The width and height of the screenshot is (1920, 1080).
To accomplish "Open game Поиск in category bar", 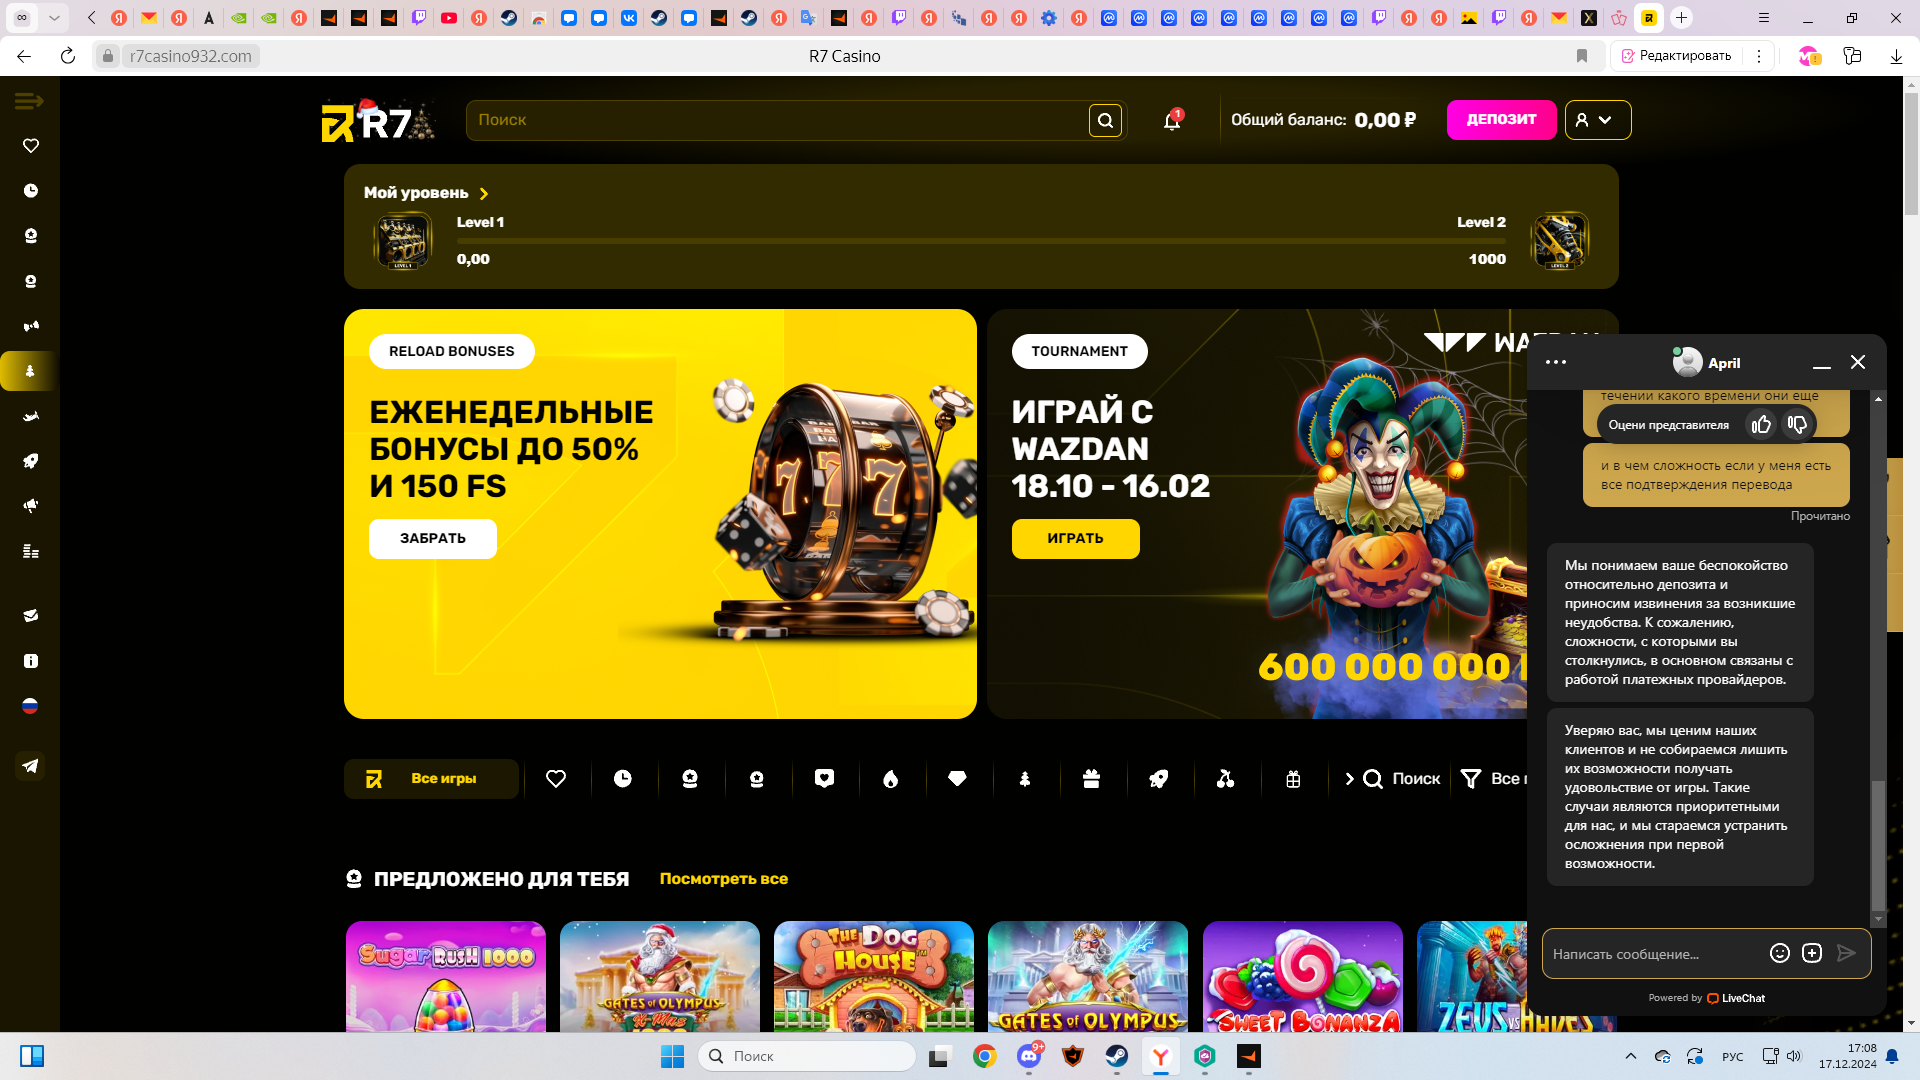I will 1402,779.
